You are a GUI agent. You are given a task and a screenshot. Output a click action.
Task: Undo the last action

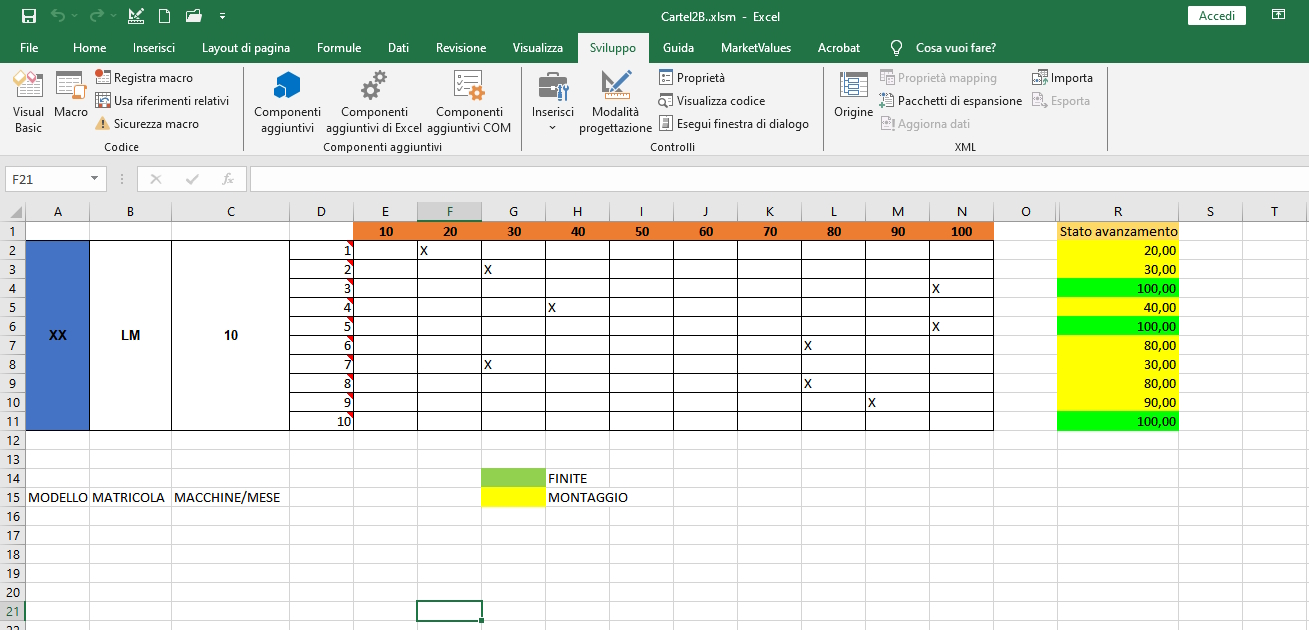pyautogui.click(x=58, y=16)
